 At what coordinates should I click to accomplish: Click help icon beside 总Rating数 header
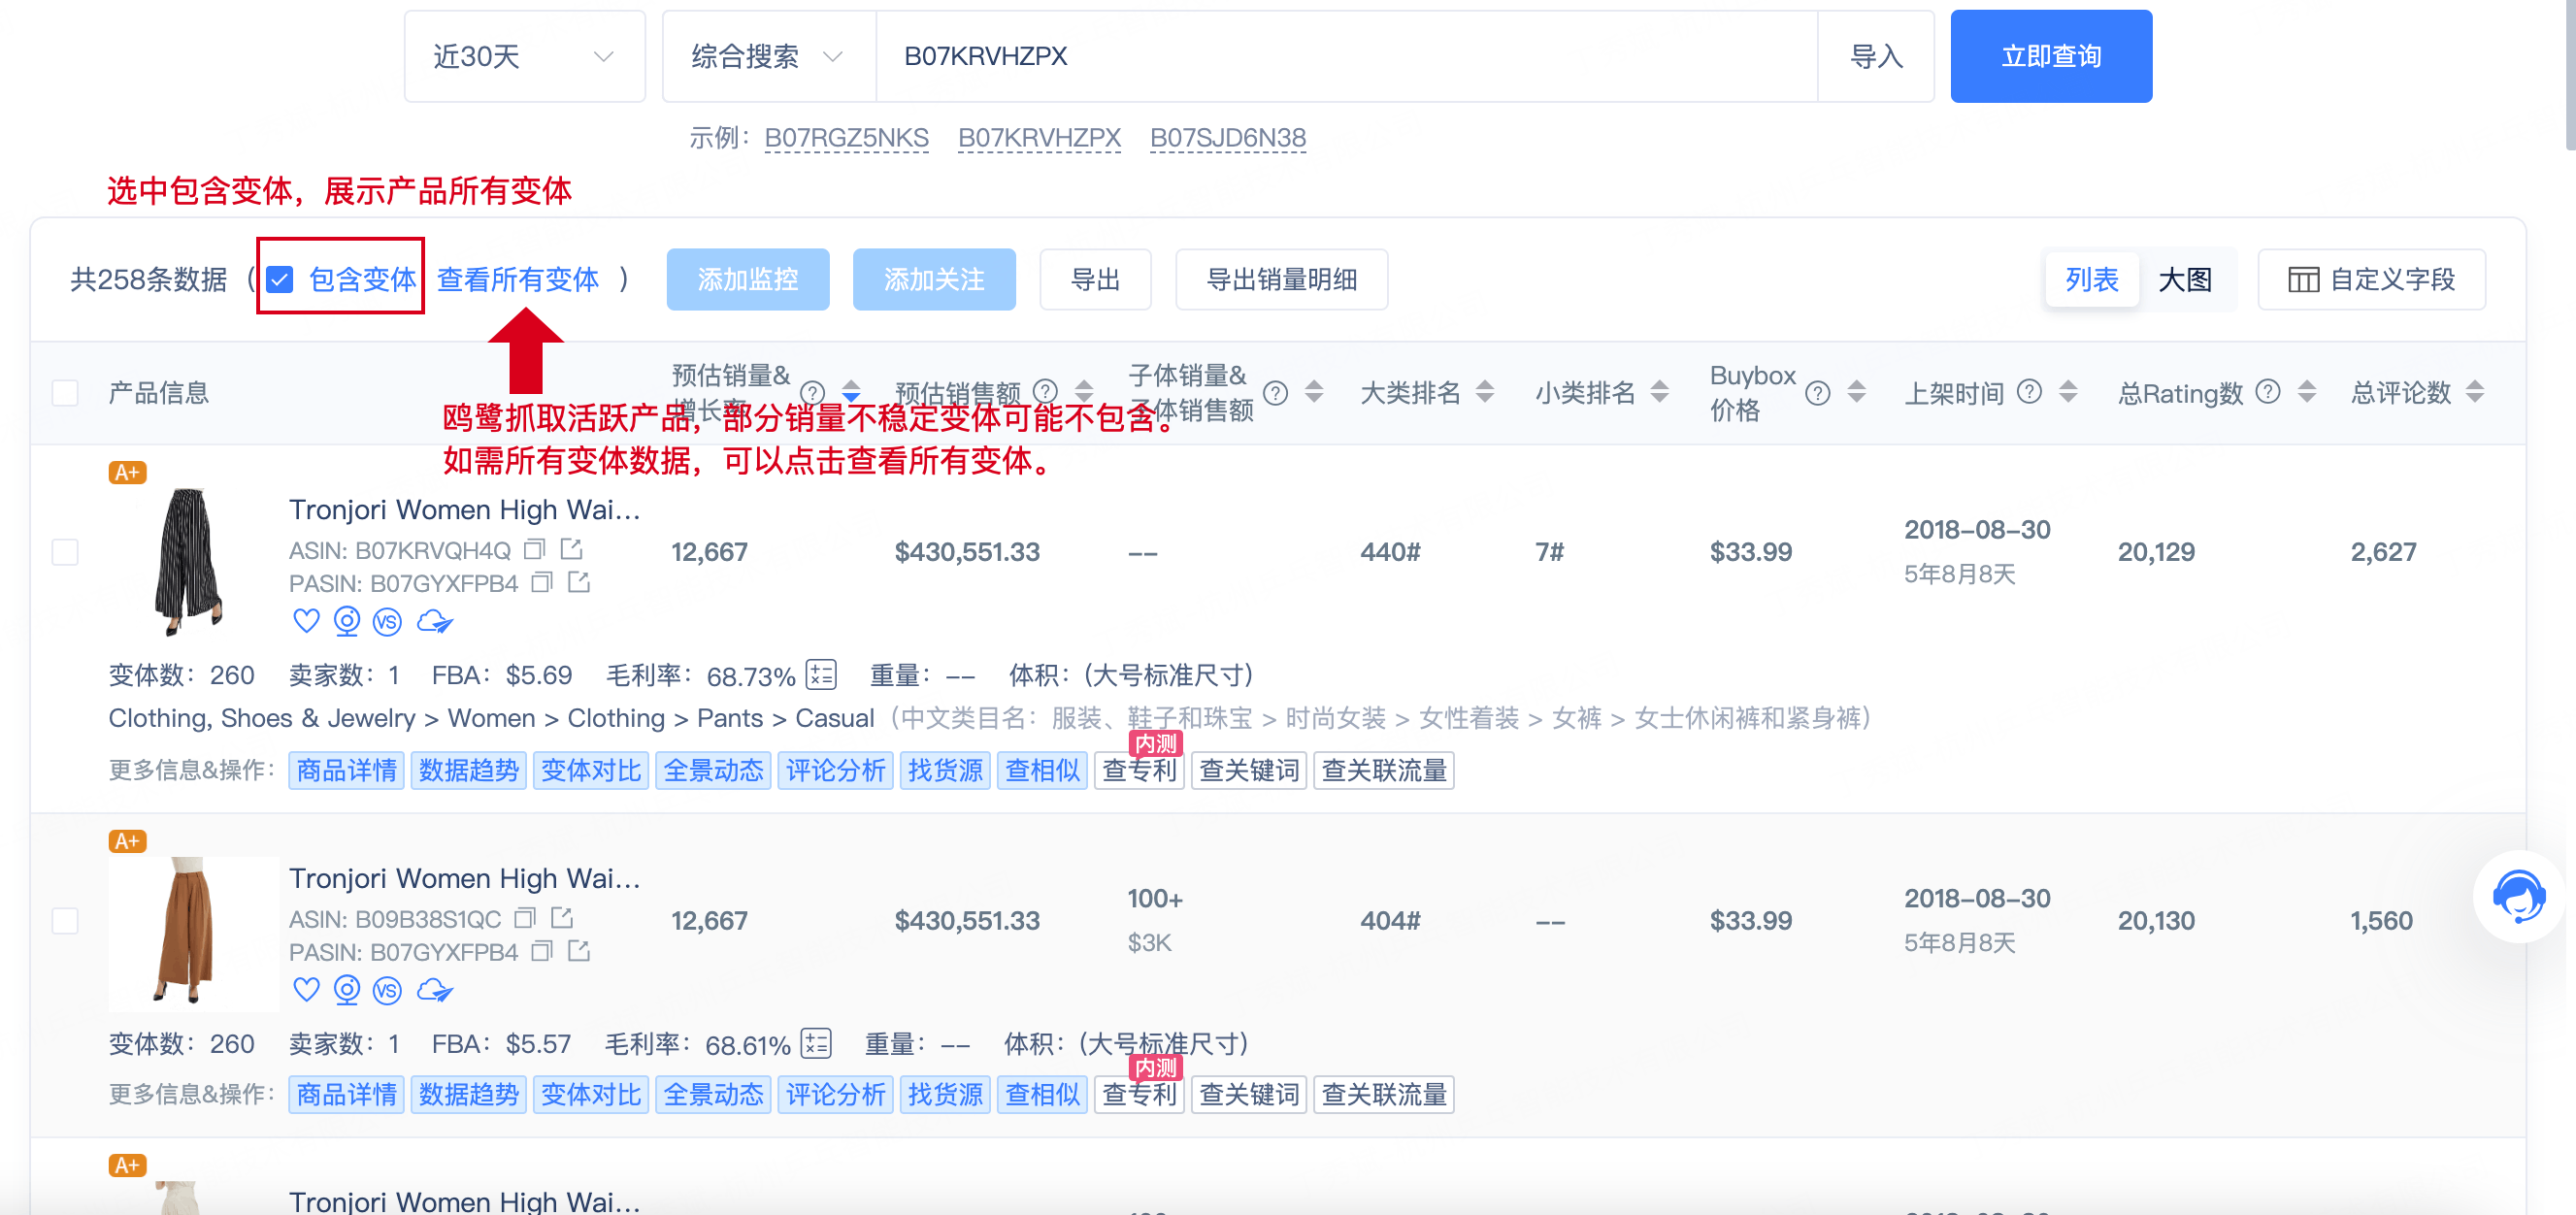coord(2268,392)
